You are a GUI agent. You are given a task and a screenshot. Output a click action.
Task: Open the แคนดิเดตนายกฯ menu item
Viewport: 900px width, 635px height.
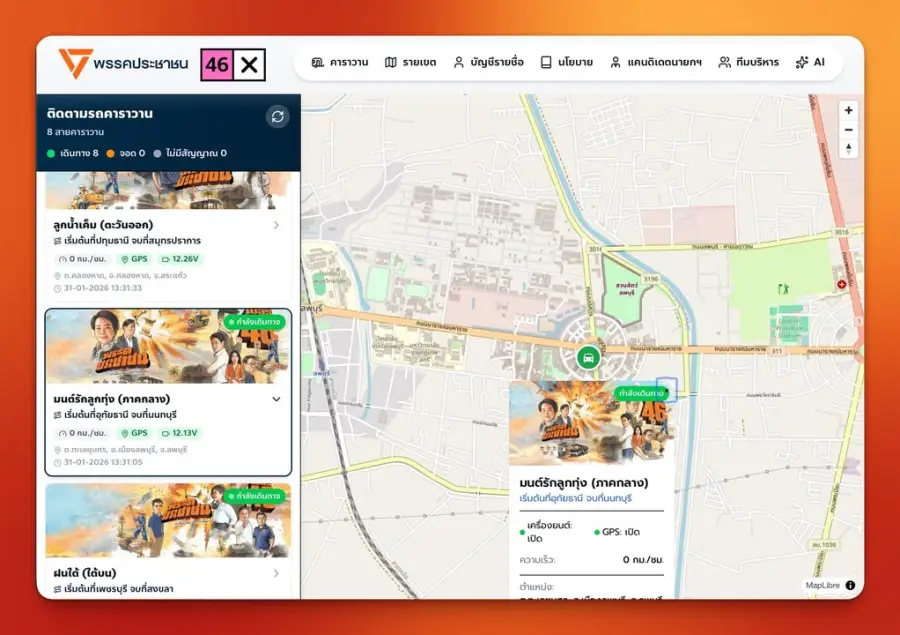(x=655, y=62)
